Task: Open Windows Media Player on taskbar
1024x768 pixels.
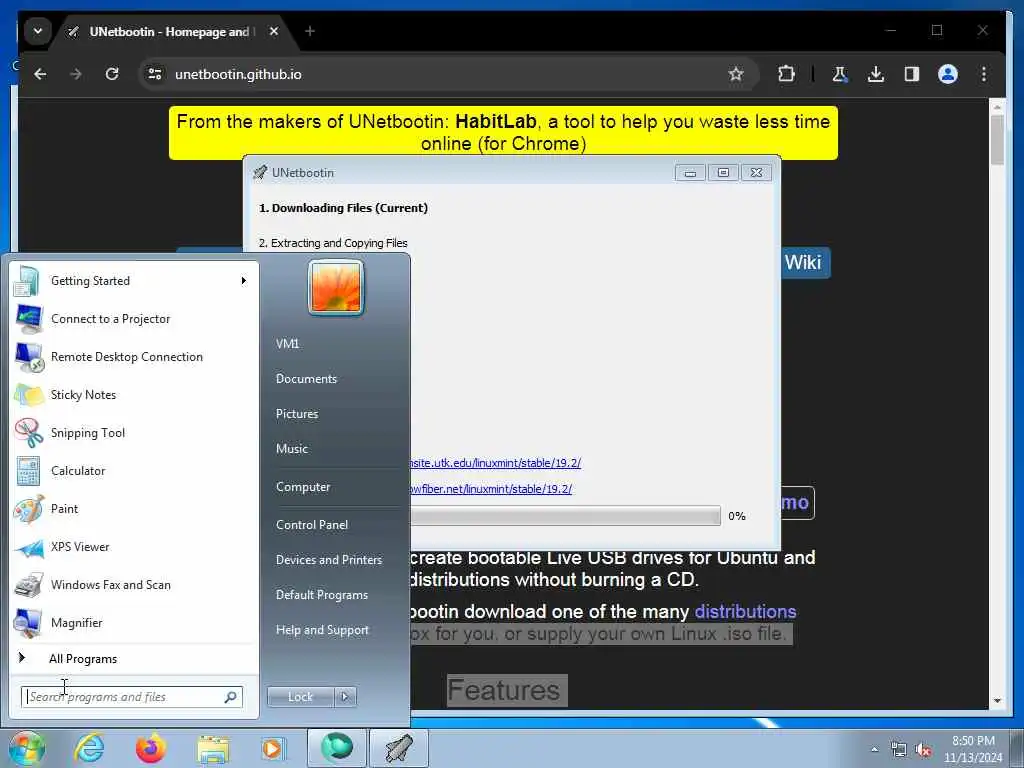Action: [272, 748]
